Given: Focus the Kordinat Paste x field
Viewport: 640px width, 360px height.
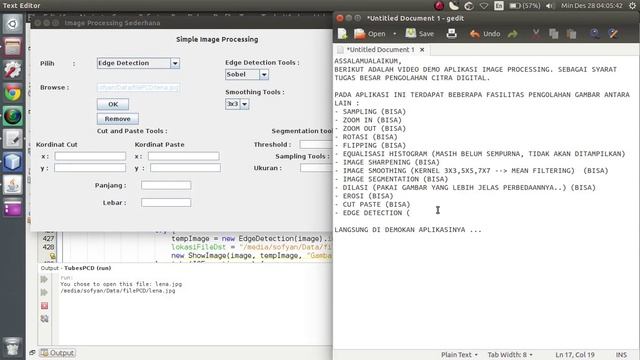Looking at the screenshot, I should click(x=184, y=156).
